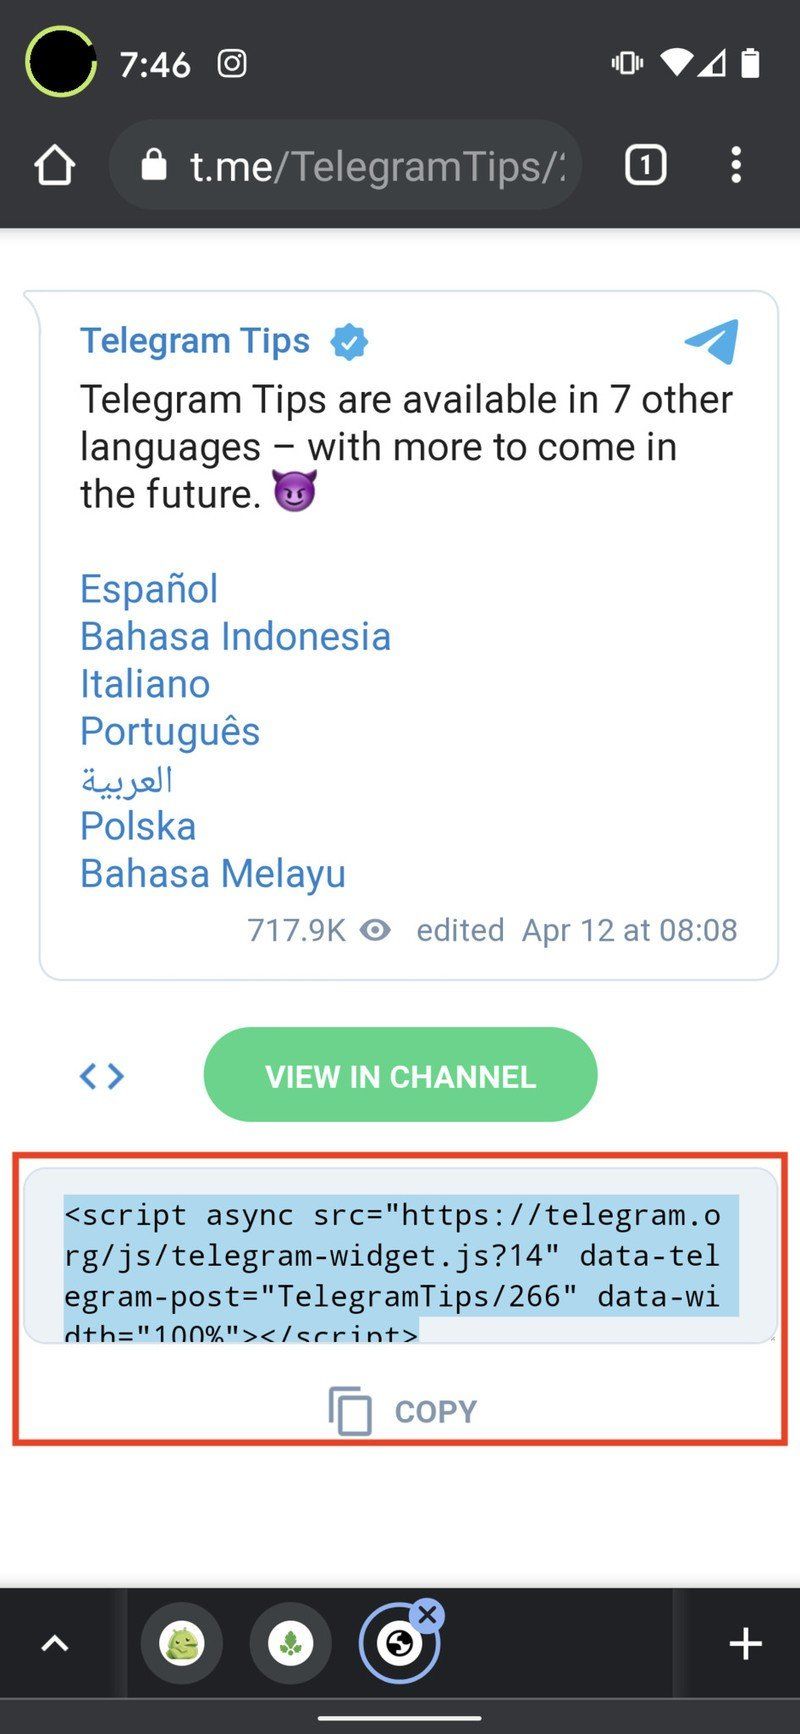The image size is (800, 1734).
Task: Click the copy icon beside COPY label
Action: (x=349, y=1410)
